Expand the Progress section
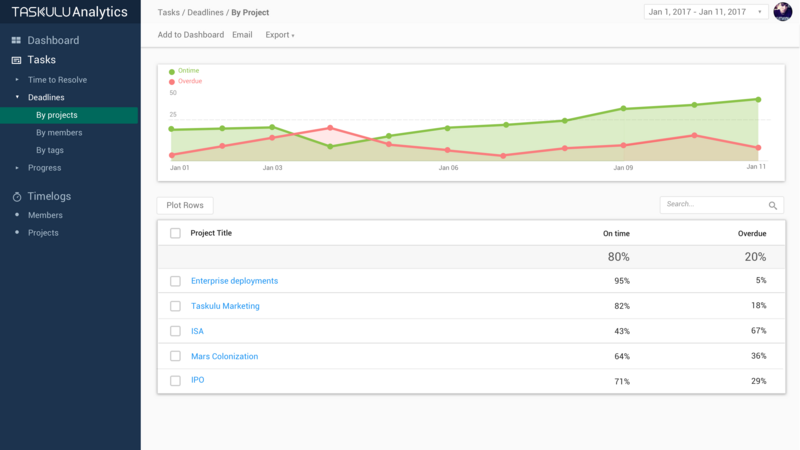The width and height of the screenshot is (800, 450). [x=17, y=168]
